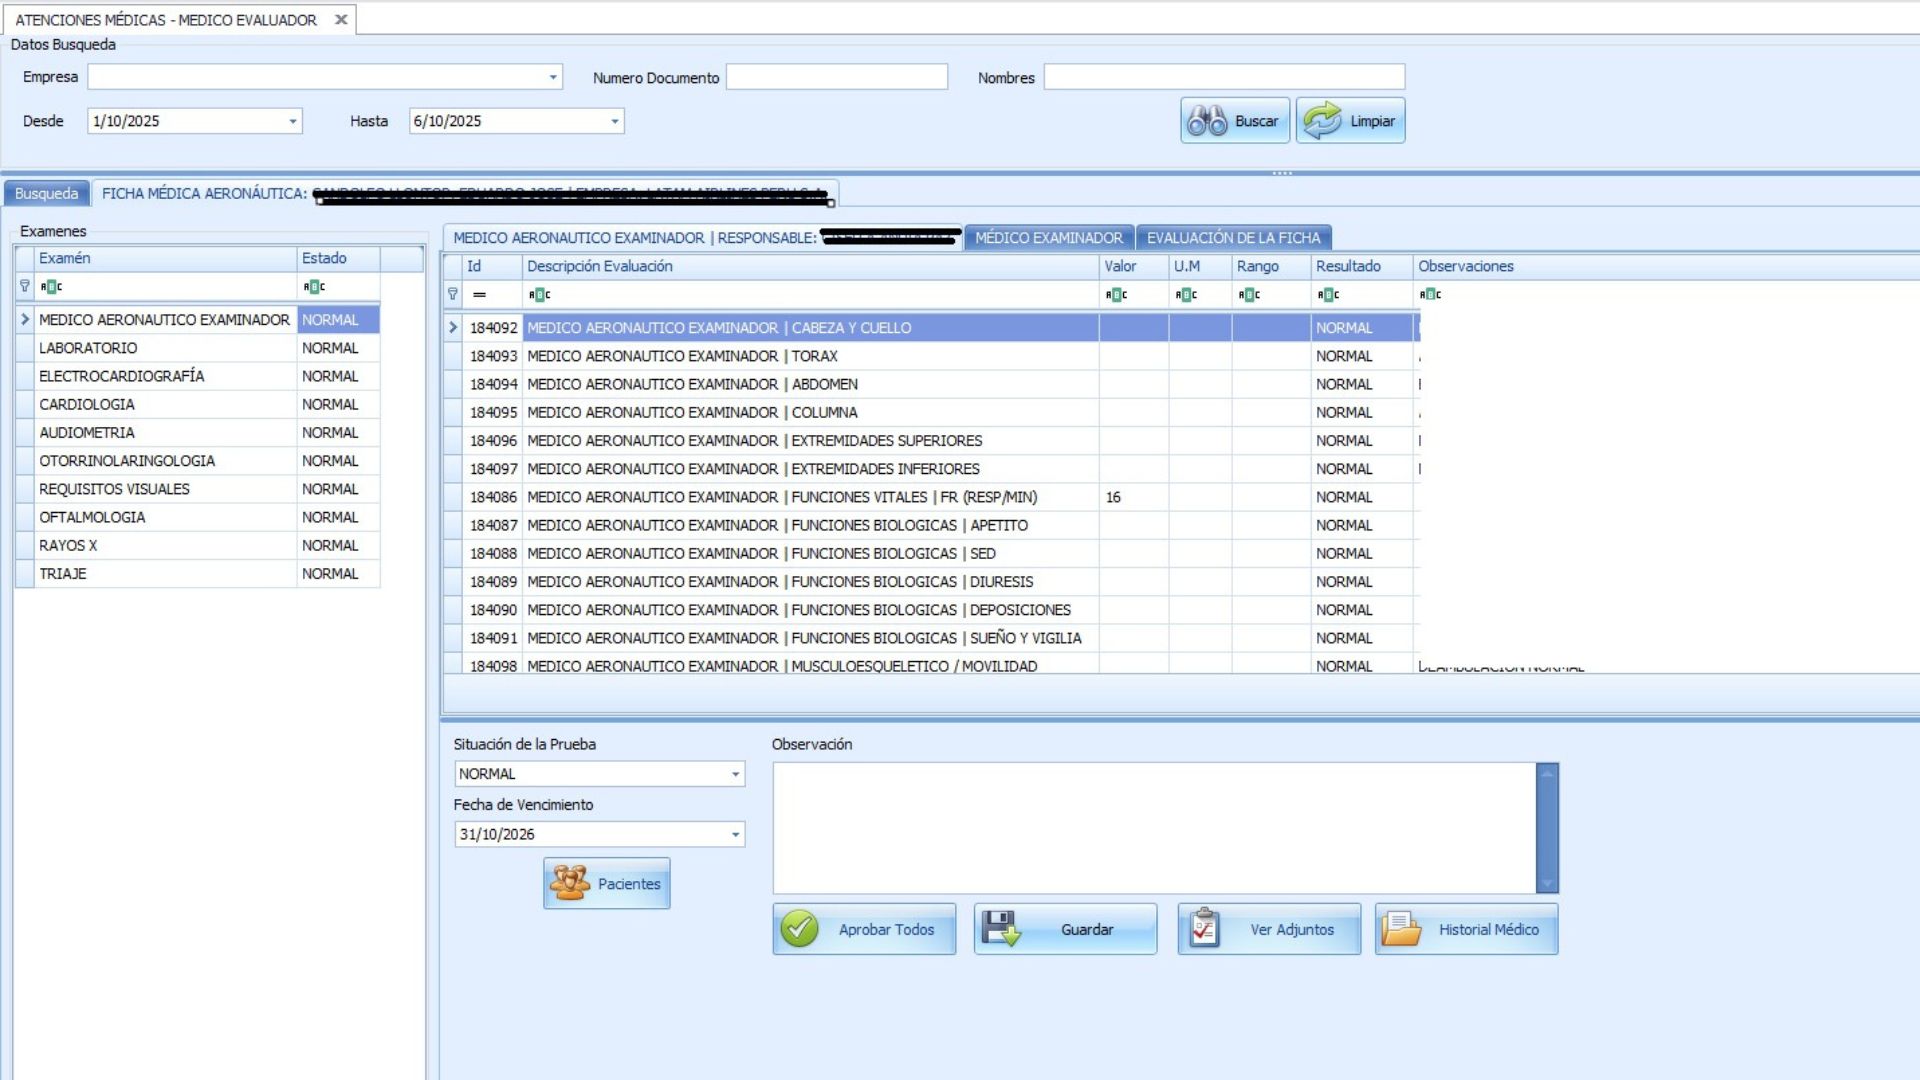Select the MÉDICO EXAMINADOR tab
1920x1080 pixels.
(x=1048, y=238)
